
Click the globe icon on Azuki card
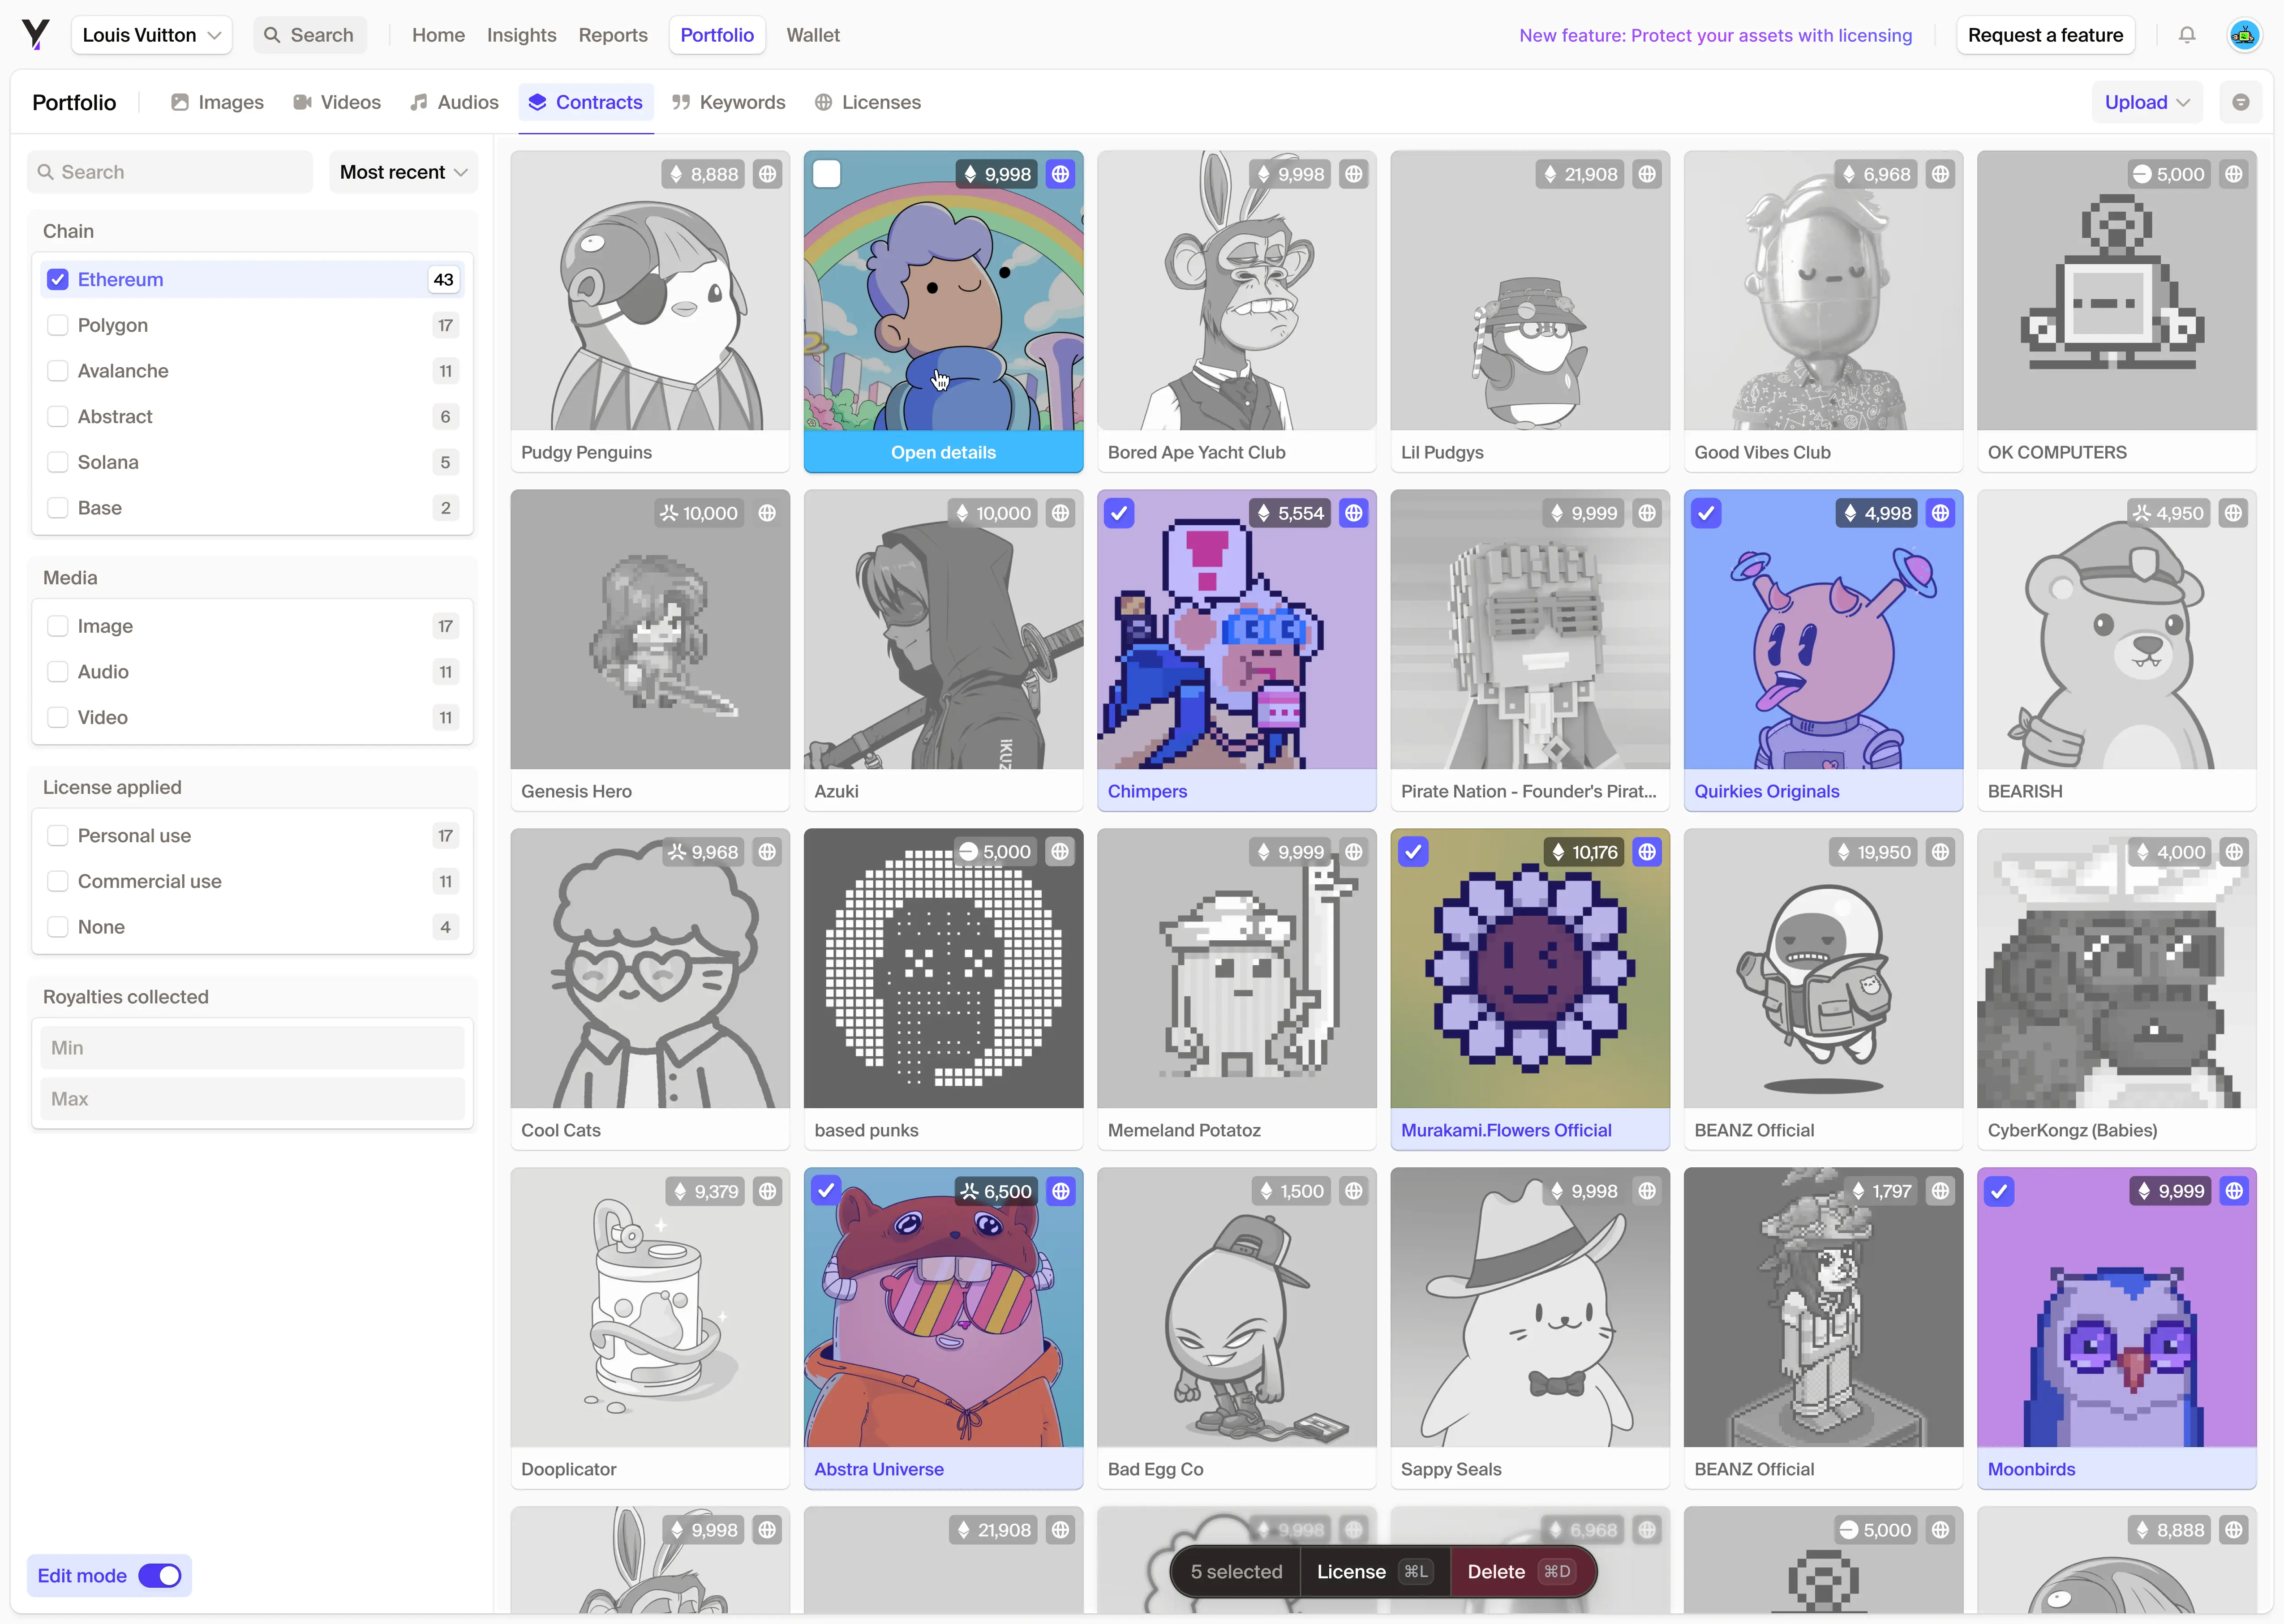point(1060,513)
